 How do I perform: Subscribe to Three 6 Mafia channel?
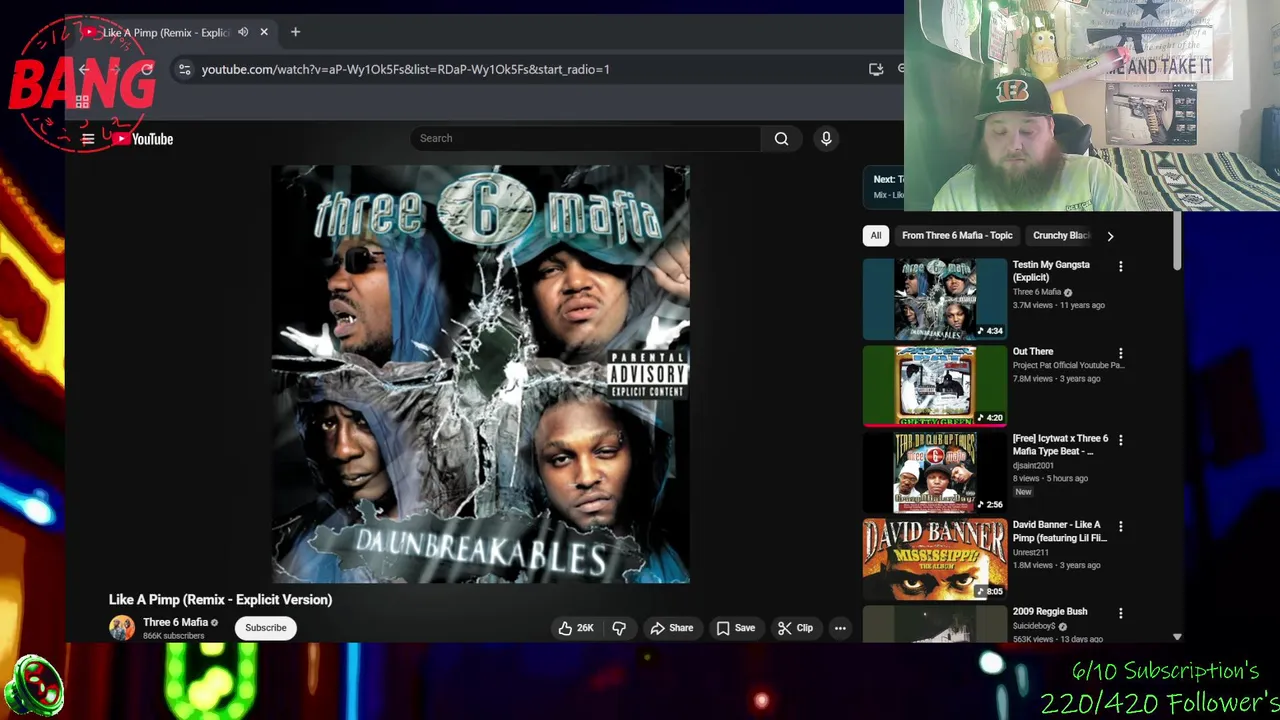pos(266,628)
